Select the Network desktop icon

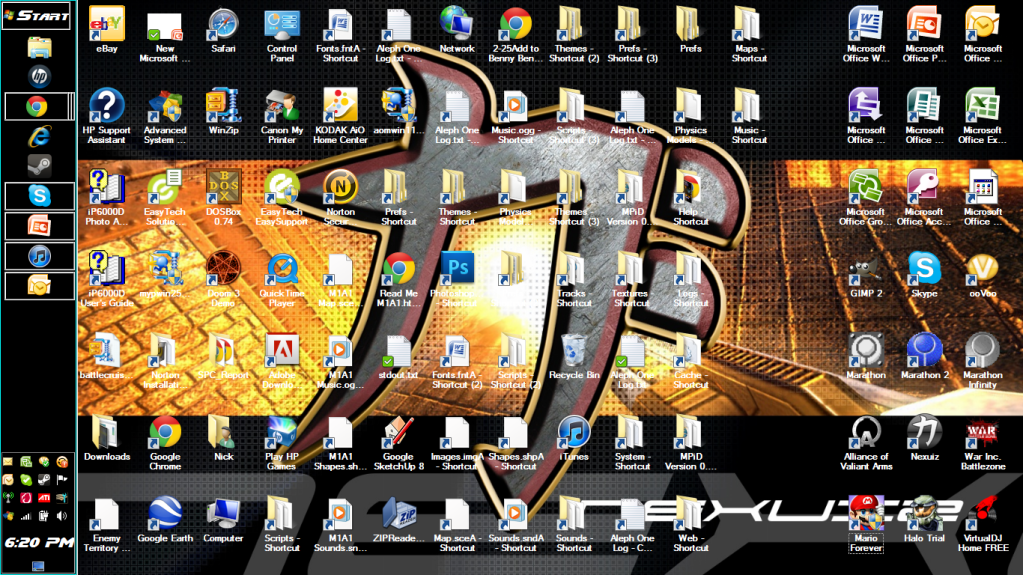tap(457, 31)
